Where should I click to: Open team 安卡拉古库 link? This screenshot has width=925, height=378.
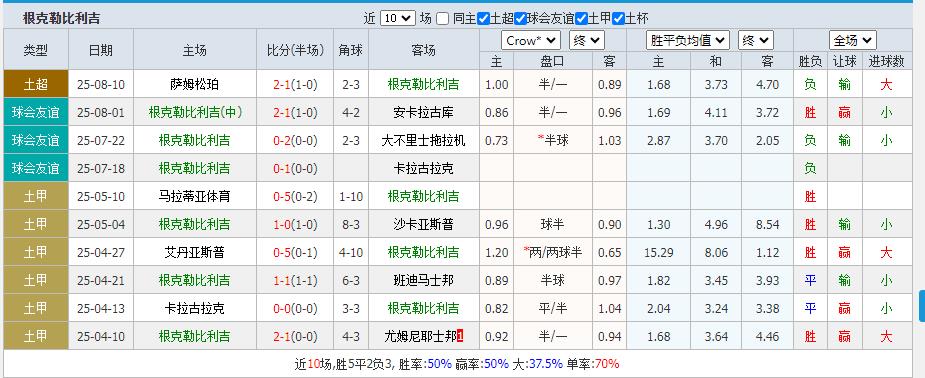click(x=424, y=112)
